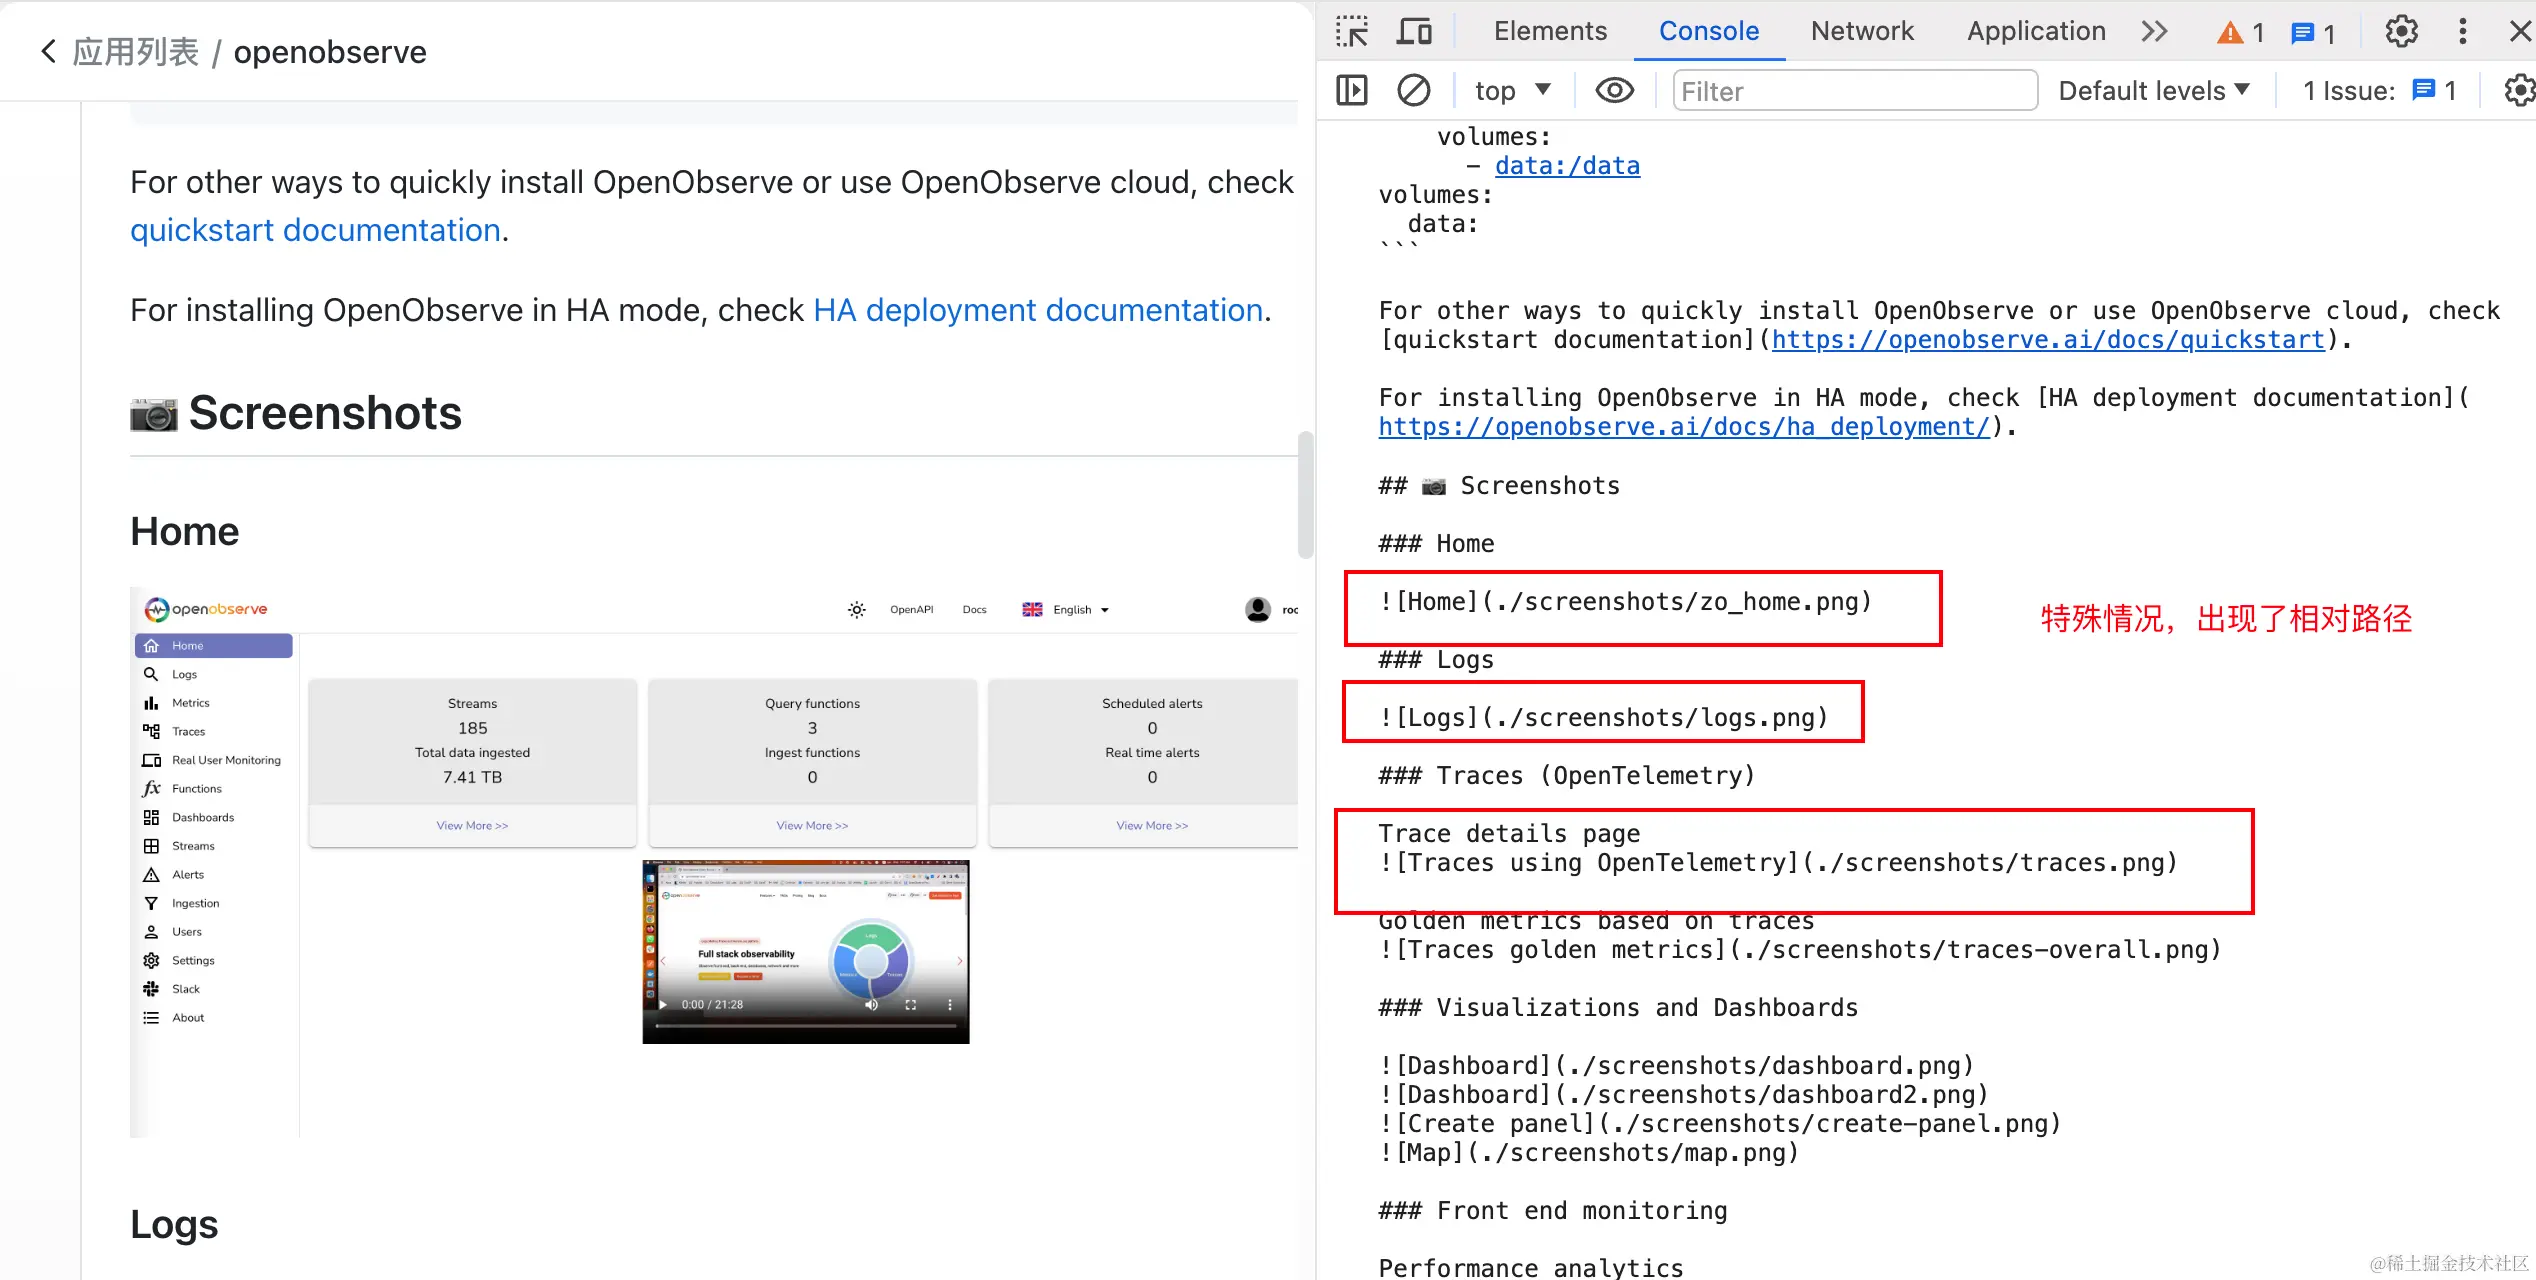The width and height of the screenshot is (2536, 1280).
Task: Close the DevTools panel
Action: point(2520,31)
